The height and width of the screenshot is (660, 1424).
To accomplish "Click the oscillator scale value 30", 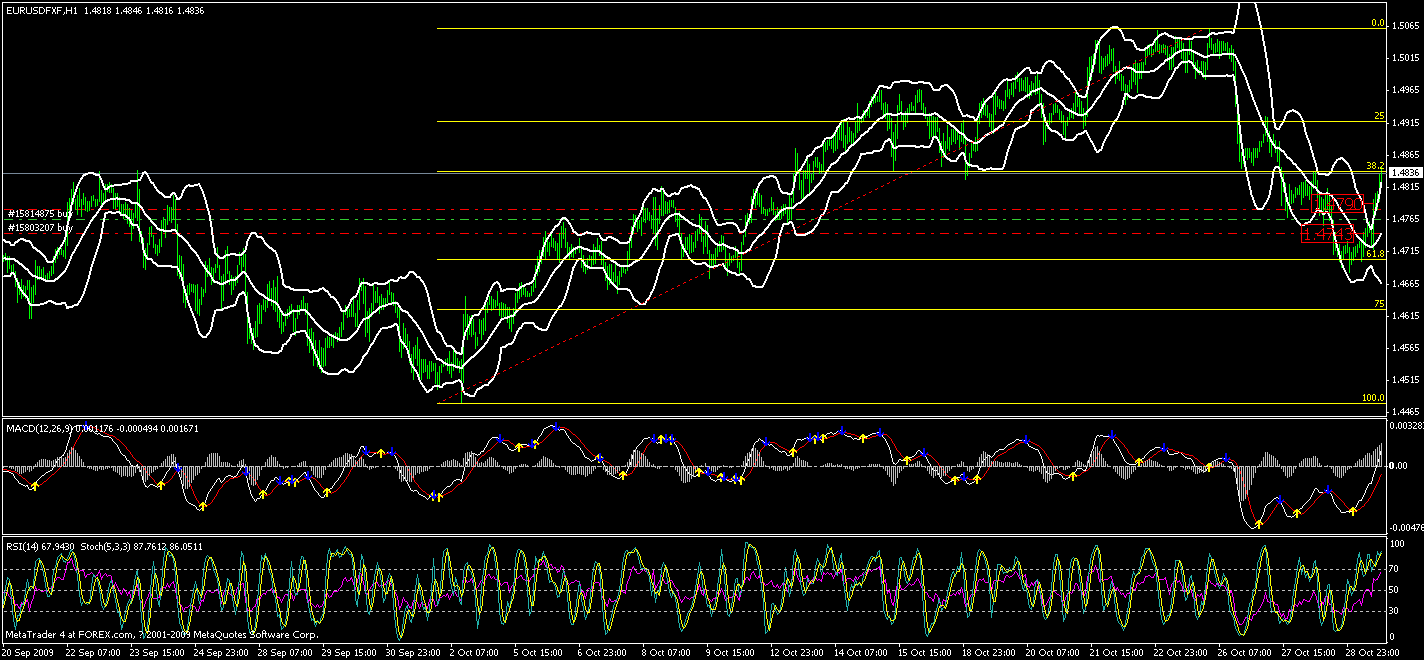I will pyautogui.click(x=1395, y=611).
